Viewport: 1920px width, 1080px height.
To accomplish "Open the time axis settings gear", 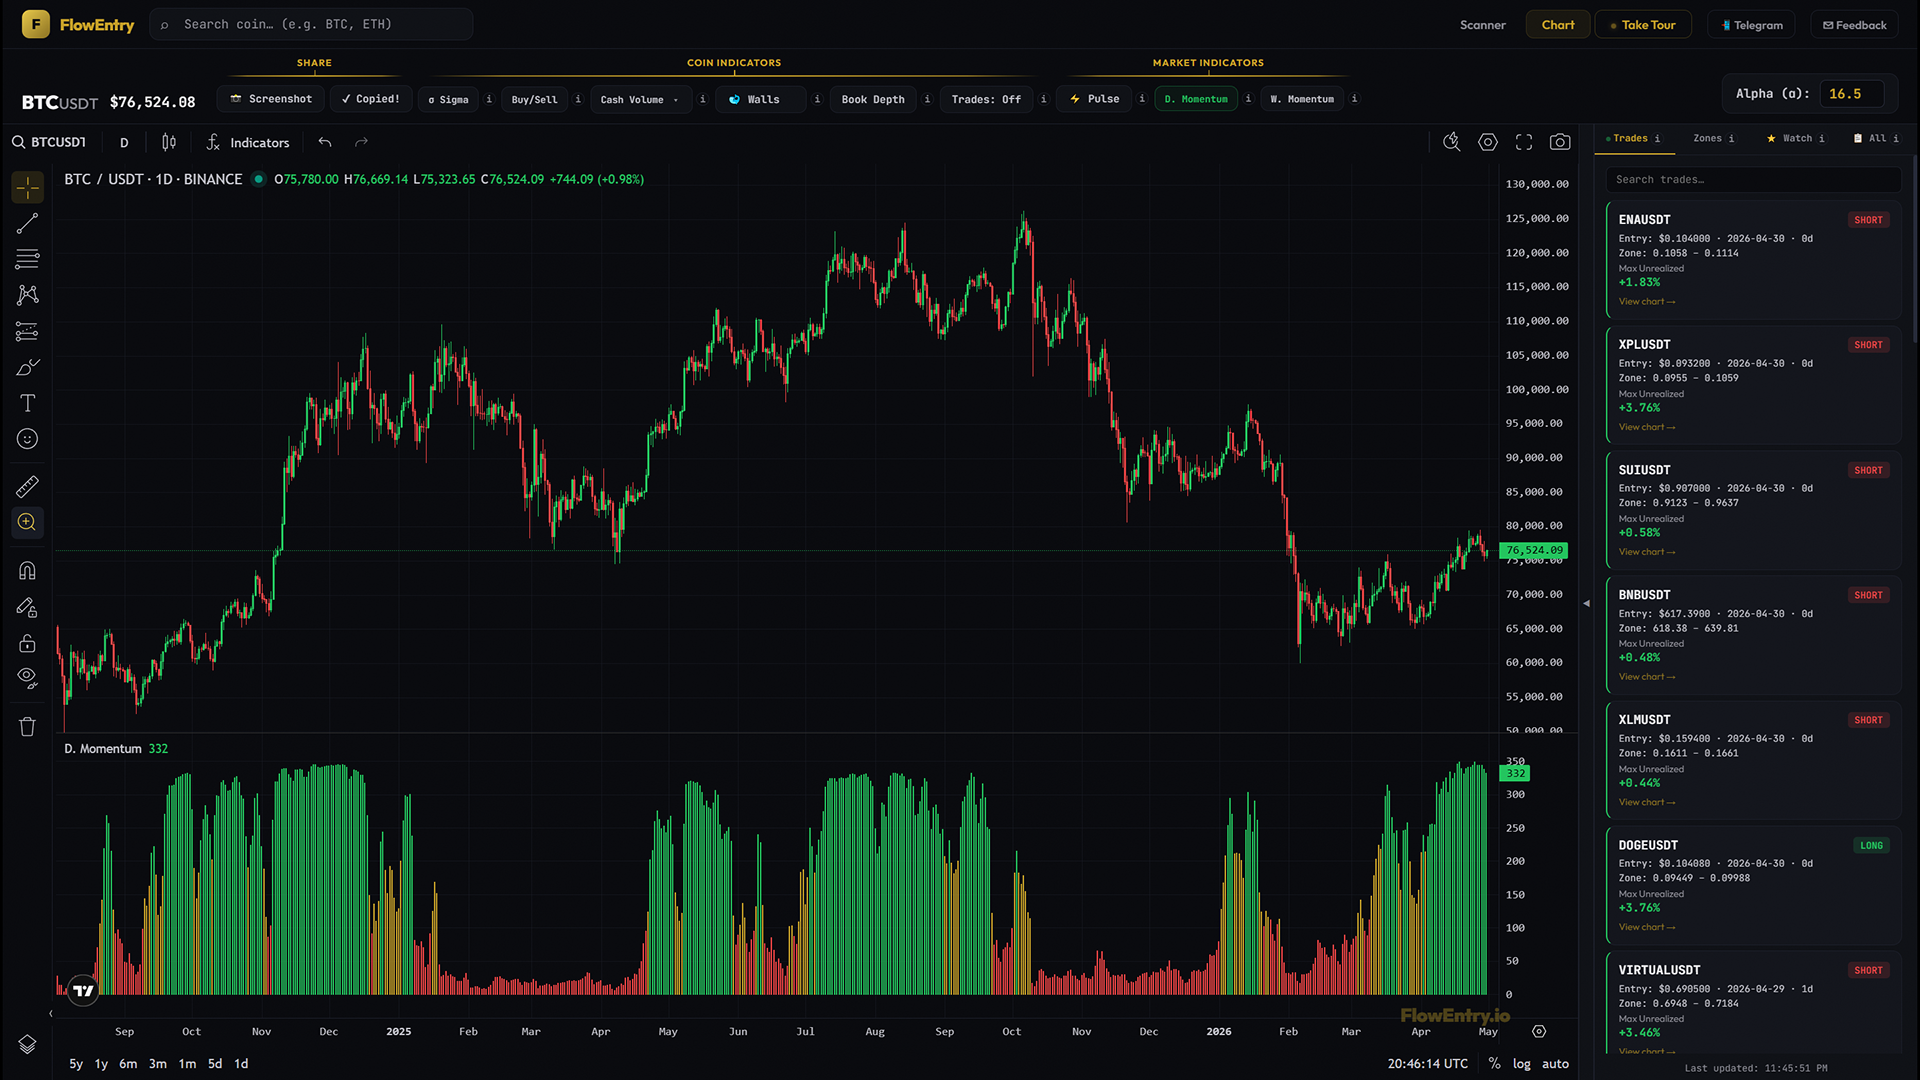I will coord(1539,1031).
